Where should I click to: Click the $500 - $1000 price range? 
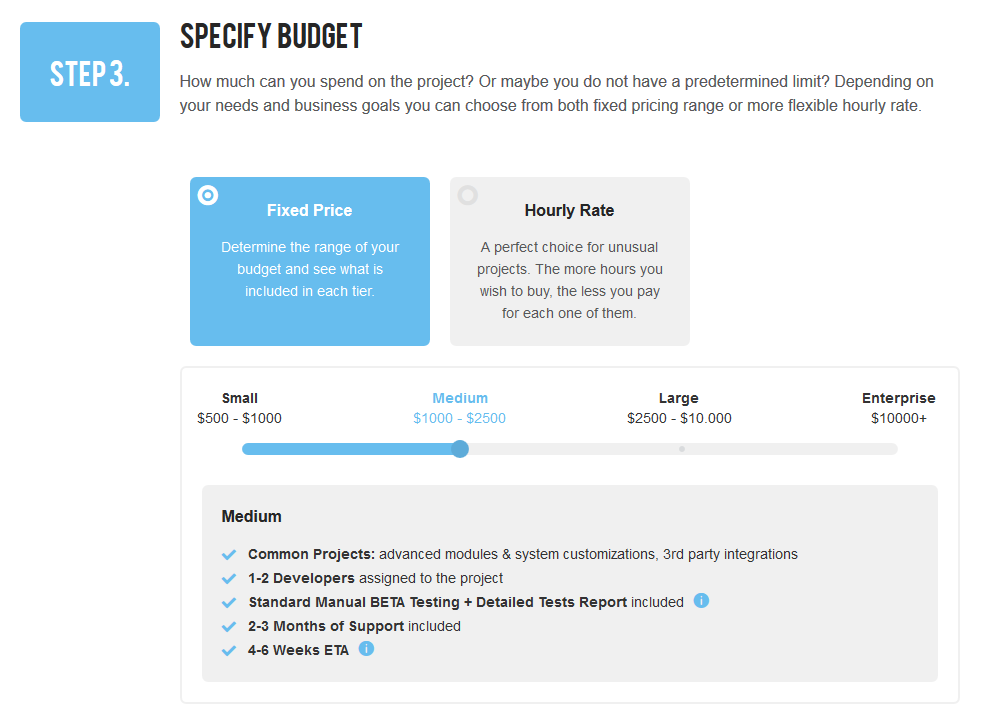tap(239, 418)
